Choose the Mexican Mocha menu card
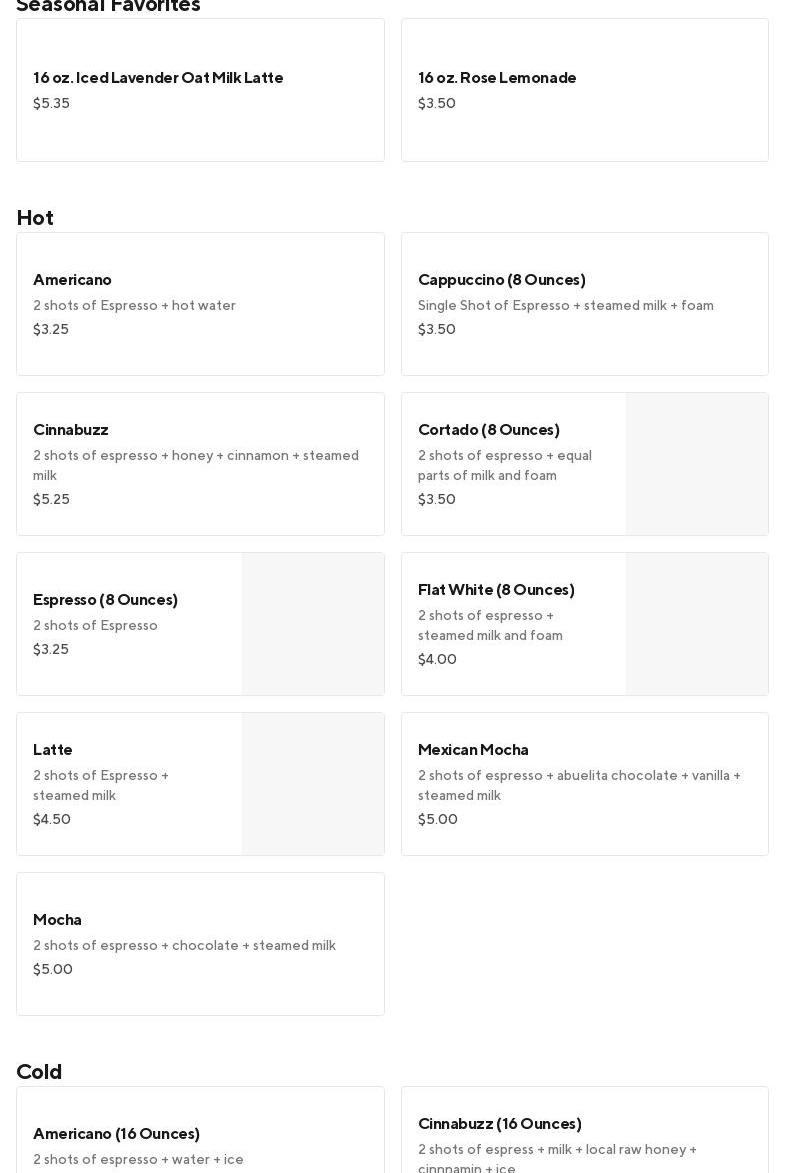The width and height of the screenshot is (785, 1173). tap(584, 784)
